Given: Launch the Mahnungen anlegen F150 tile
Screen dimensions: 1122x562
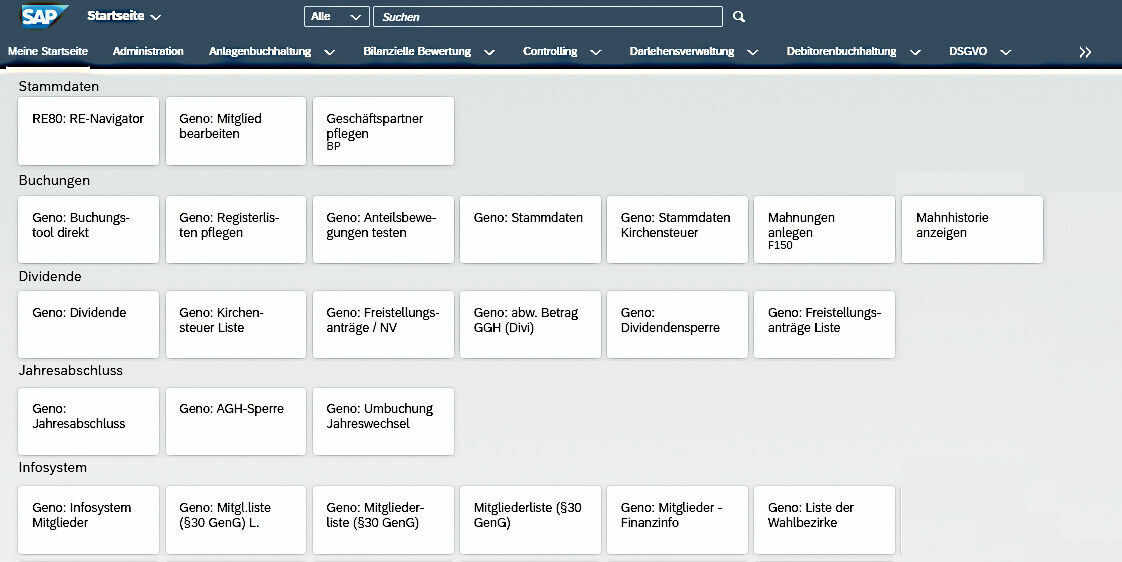Looking at the screenshot, I should point(824,230).
